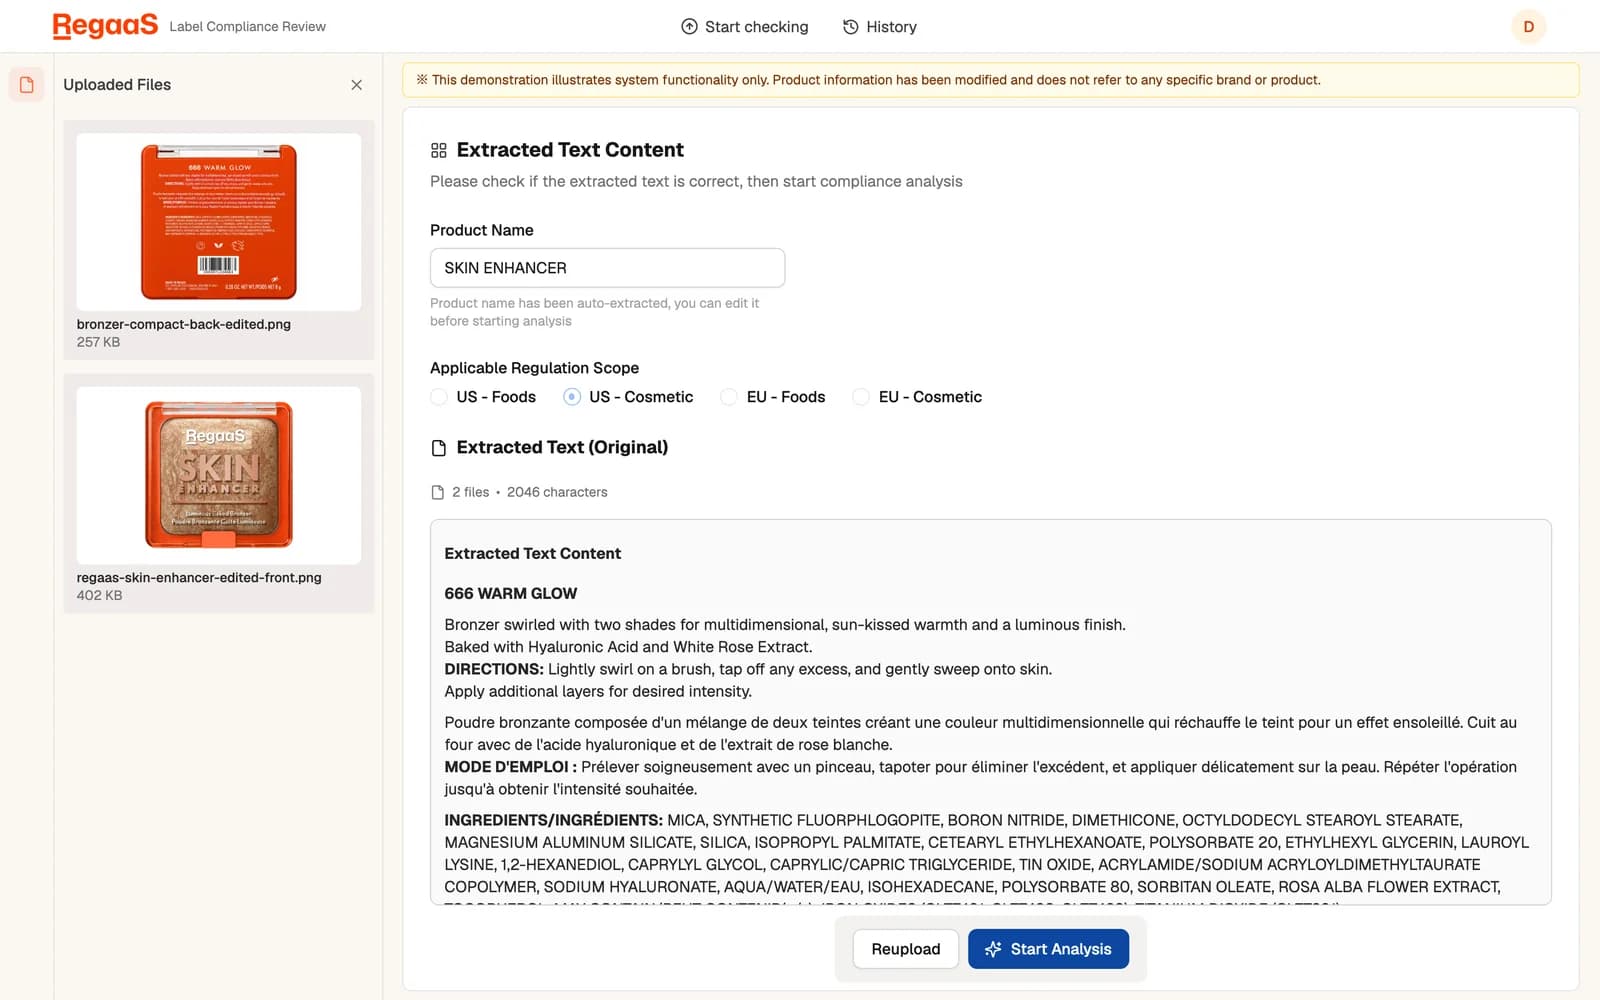The image size is (1600, 1000).
Task: Click the 666 WARM GLOW heading
Action: click(511, 593)
